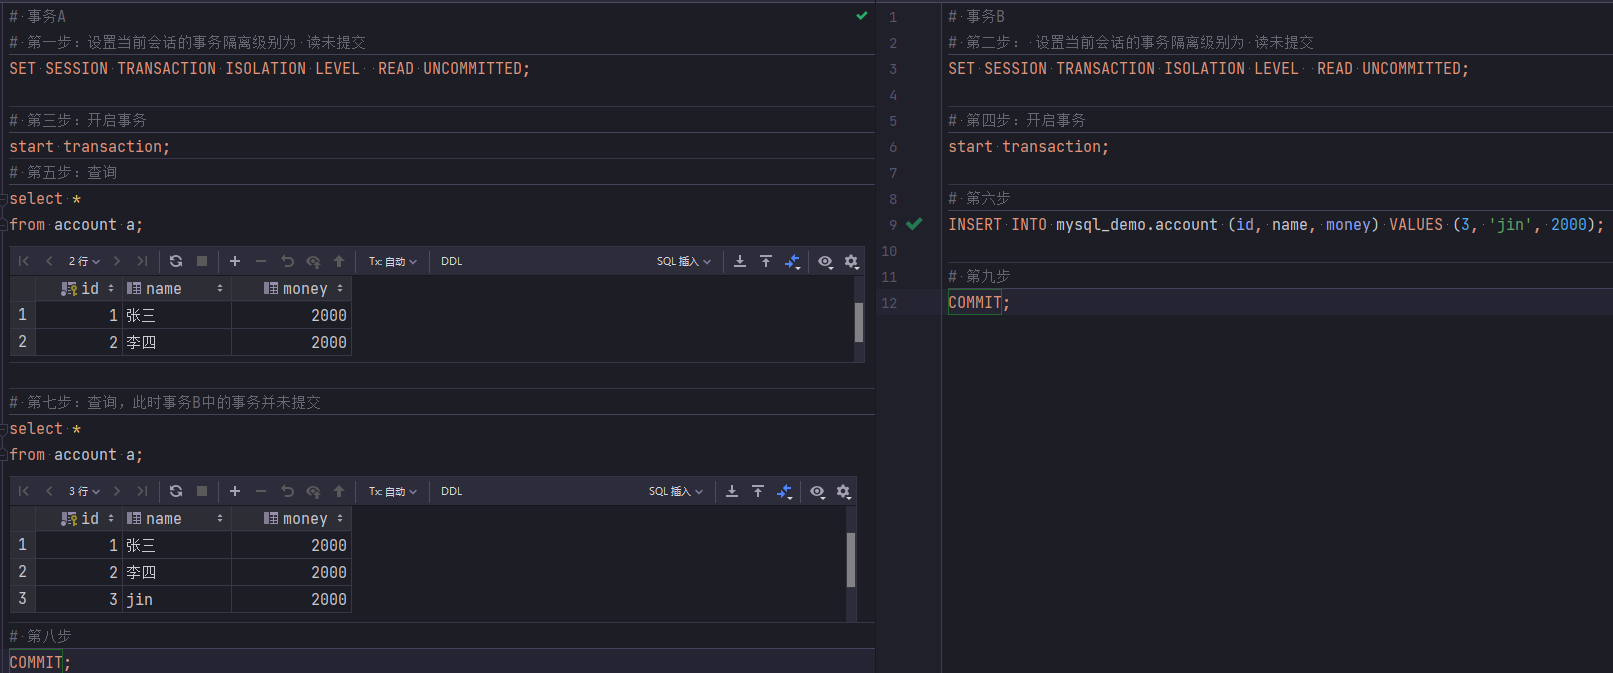Click the DDL button in second result toolbar
This screenshot has height=673, width=1613.
(452, 491)
